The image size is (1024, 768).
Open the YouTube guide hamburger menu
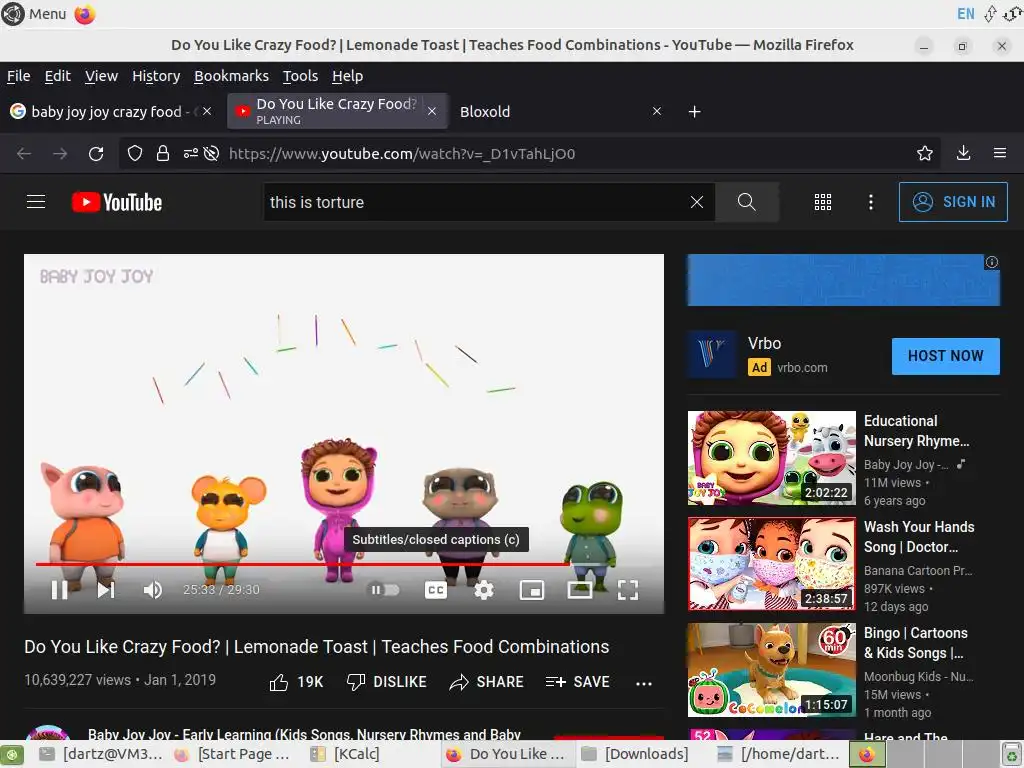(x=36, y=202)
